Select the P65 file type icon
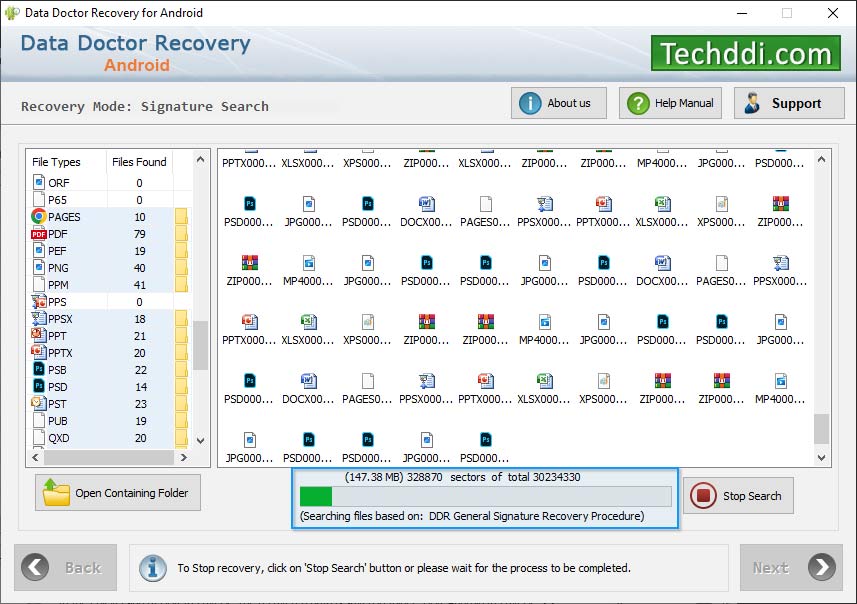This screenshot has width=857, height=604. (x=39, y=200)
